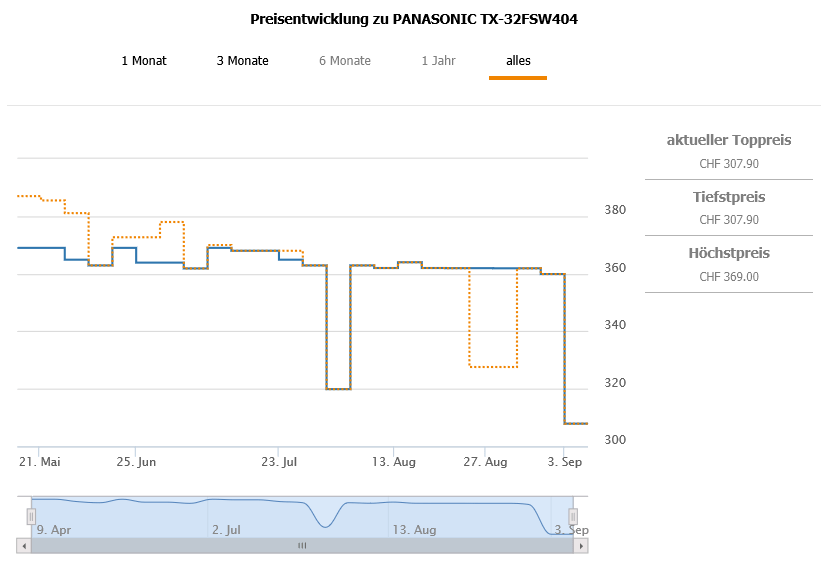Click the left navigator range handle
The height and width of the screenshot is (572, 825).
pyautogui.click(x=31, y=516)
